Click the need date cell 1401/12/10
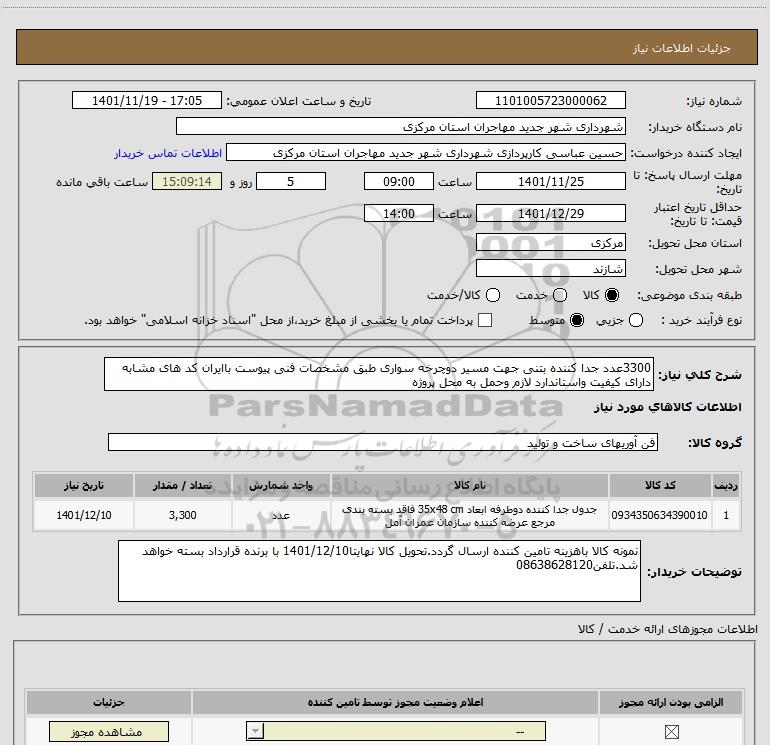Screen dimensions: 770x745 pos(83,515)
